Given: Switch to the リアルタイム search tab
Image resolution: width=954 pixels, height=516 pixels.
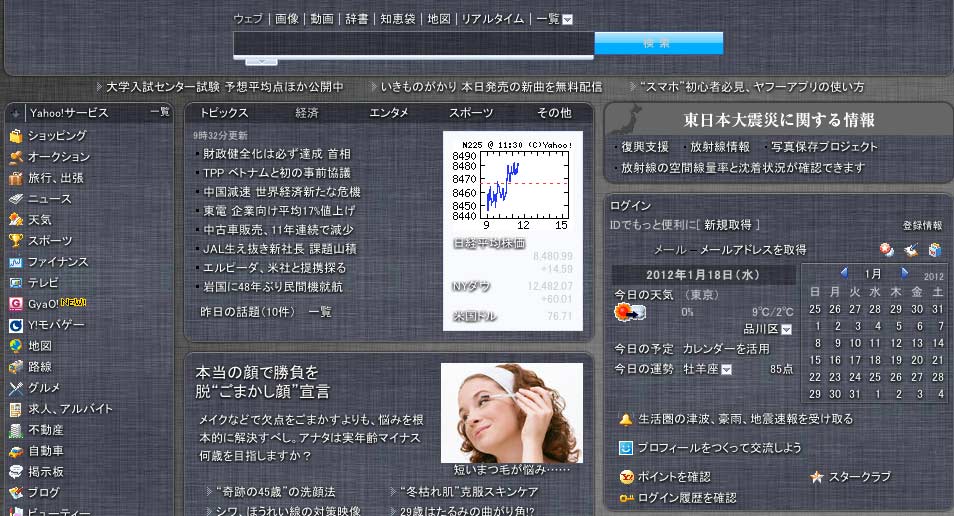Looking at the screenshot, I should tap(493, 19).
